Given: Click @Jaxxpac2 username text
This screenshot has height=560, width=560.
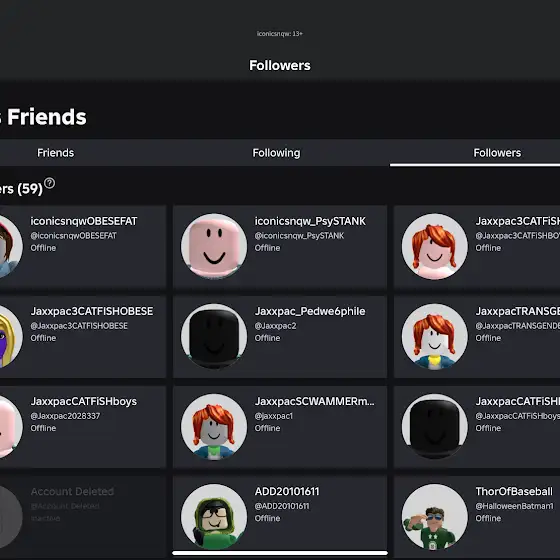Looking at the screenshot, I should point(275,326).
